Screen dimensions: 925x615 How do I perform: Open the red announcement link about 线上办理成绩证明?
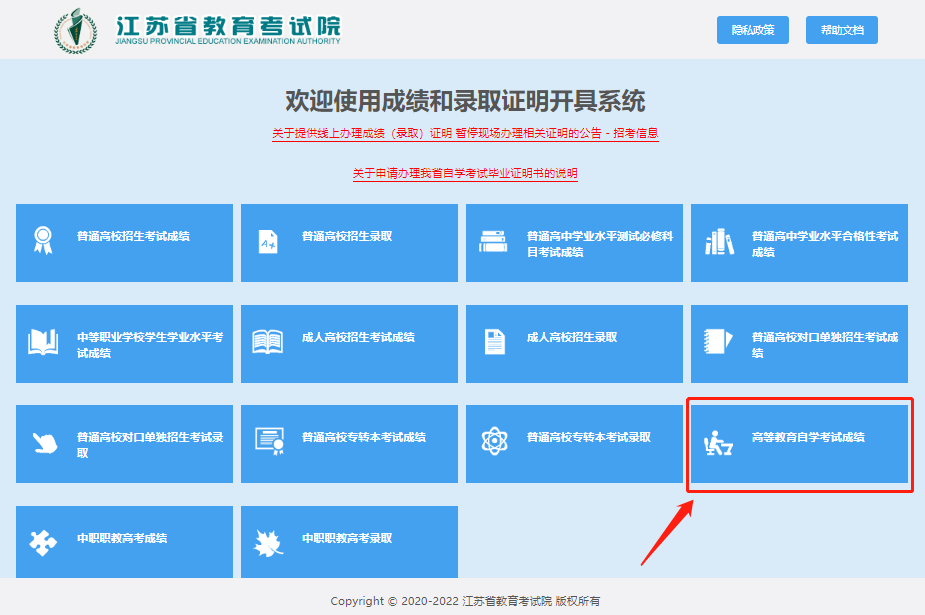tap(465, 133)
